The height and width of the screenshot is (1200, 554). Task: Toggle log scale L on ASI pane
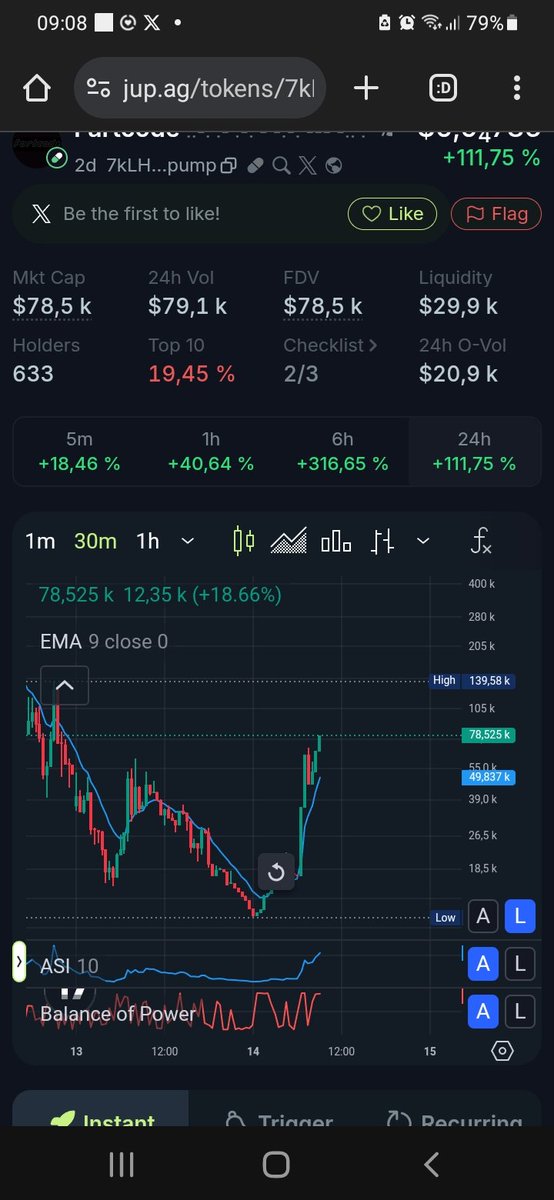point(519,964)
